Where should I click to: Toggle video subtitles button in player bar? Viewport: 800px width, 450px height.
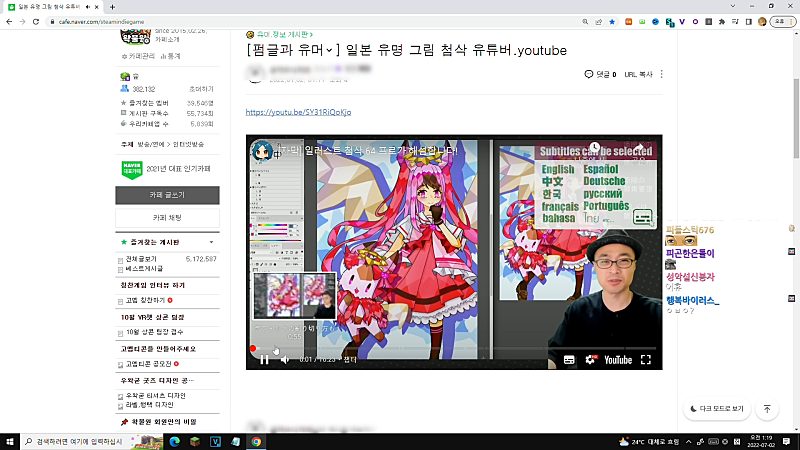[x=569, y=360]
